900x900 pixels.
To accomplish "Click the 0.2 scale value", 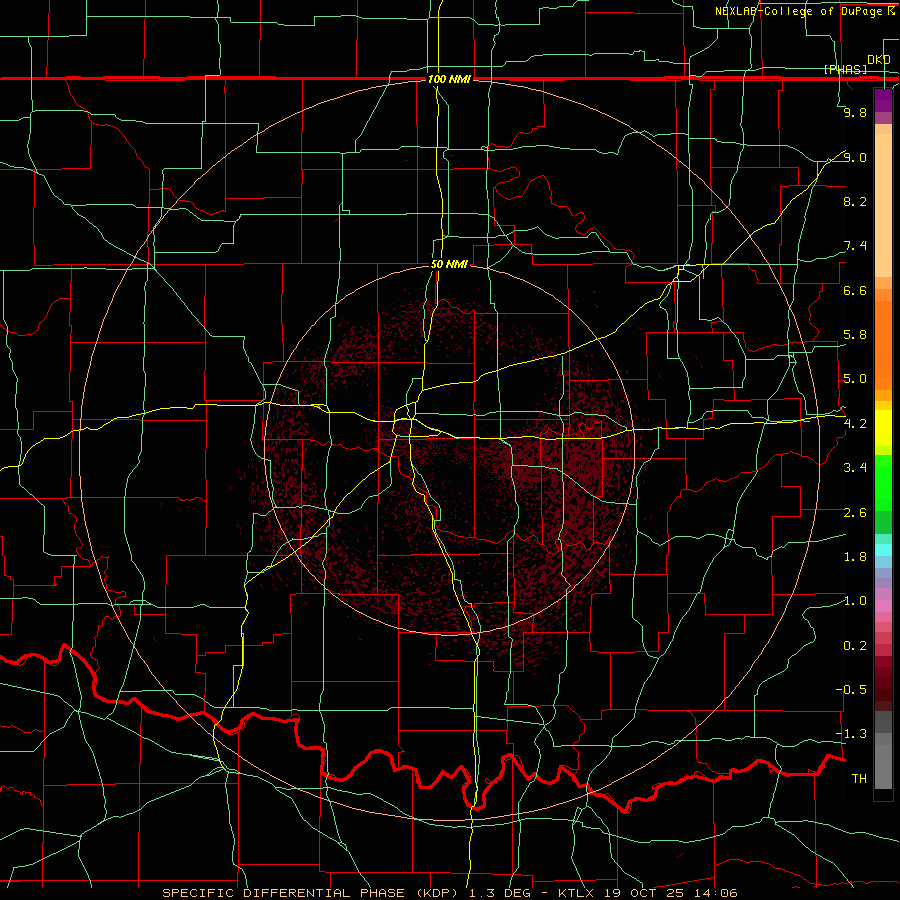I will 855,646.
